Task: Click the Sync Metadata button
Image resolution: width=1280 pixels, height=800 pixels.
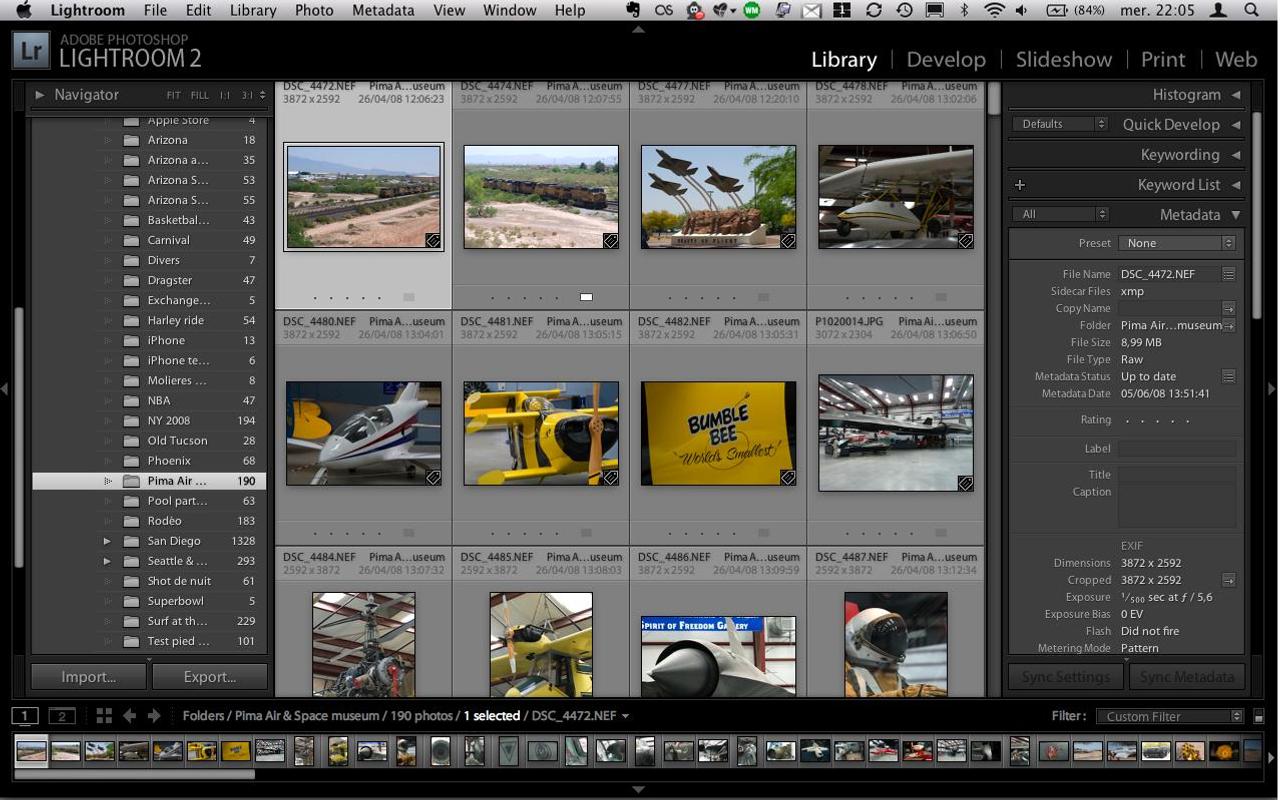Action: (1187, 677)
